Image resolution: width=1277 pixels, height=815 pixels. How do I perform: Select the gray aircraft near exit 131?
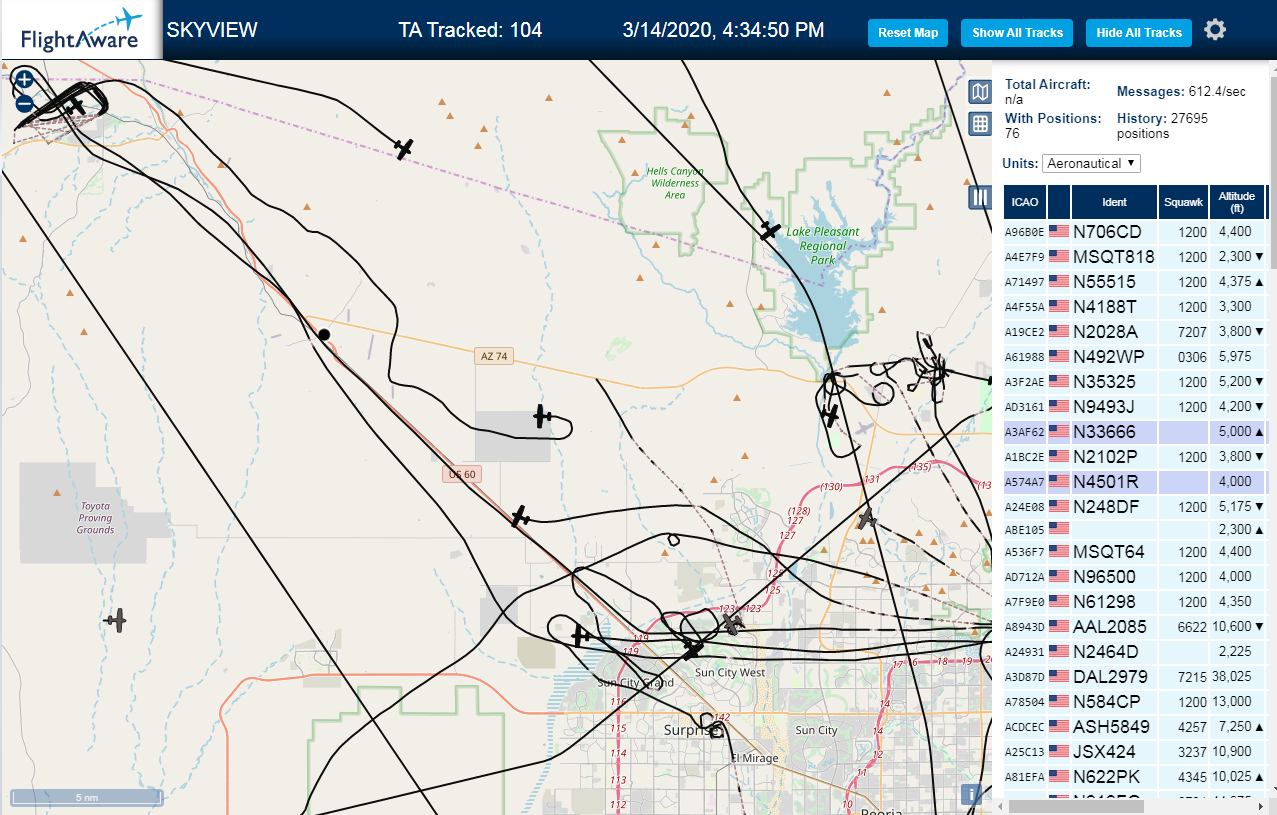pyautogui.click(x=866, y=518)
